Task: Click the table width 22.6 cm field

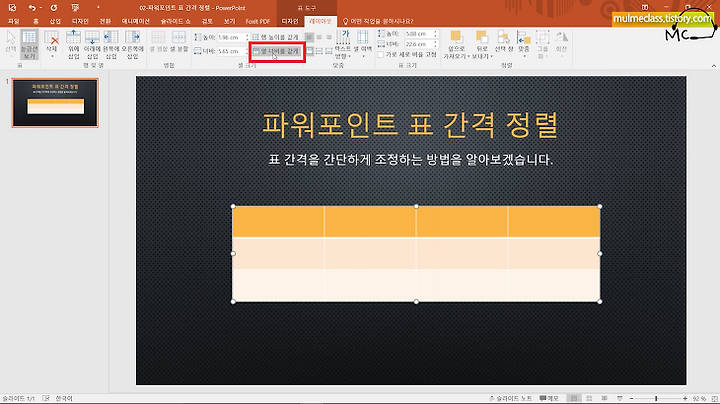Action: click(x=421, y=44)
